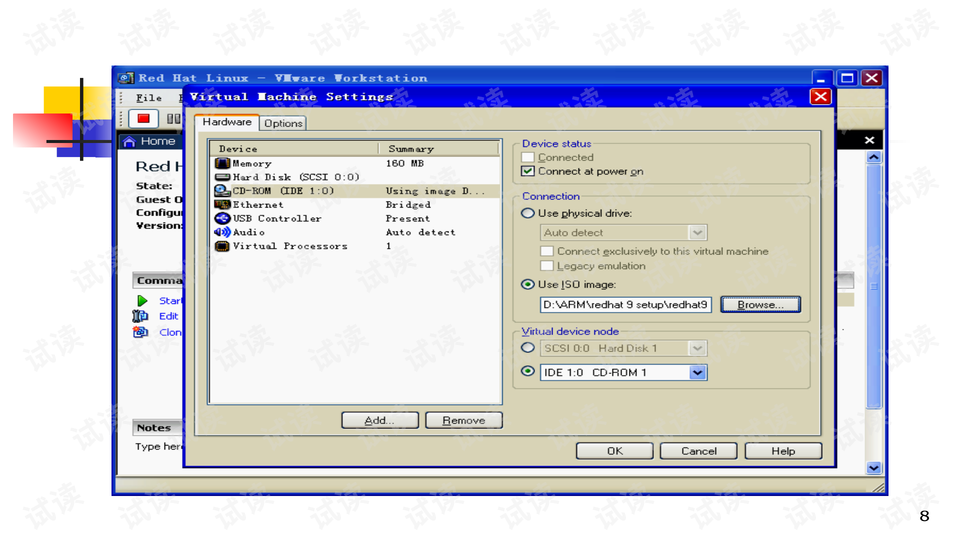Open the Auto detect drive dropdown
This screenshot has width=960, height=540.
pos(697,233)
